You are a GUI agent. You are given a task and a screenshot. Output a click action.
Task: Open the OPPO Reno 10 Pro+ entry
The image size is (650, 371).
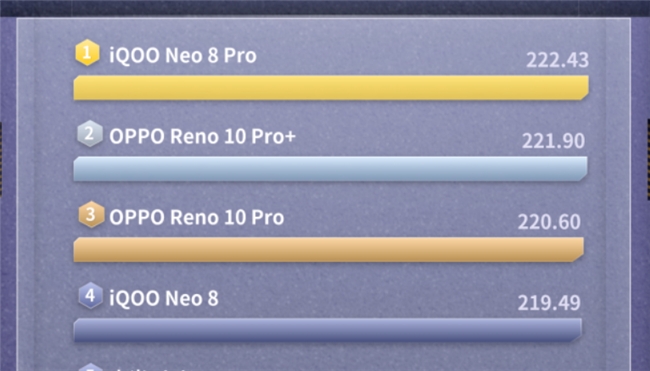coord(202,136)
